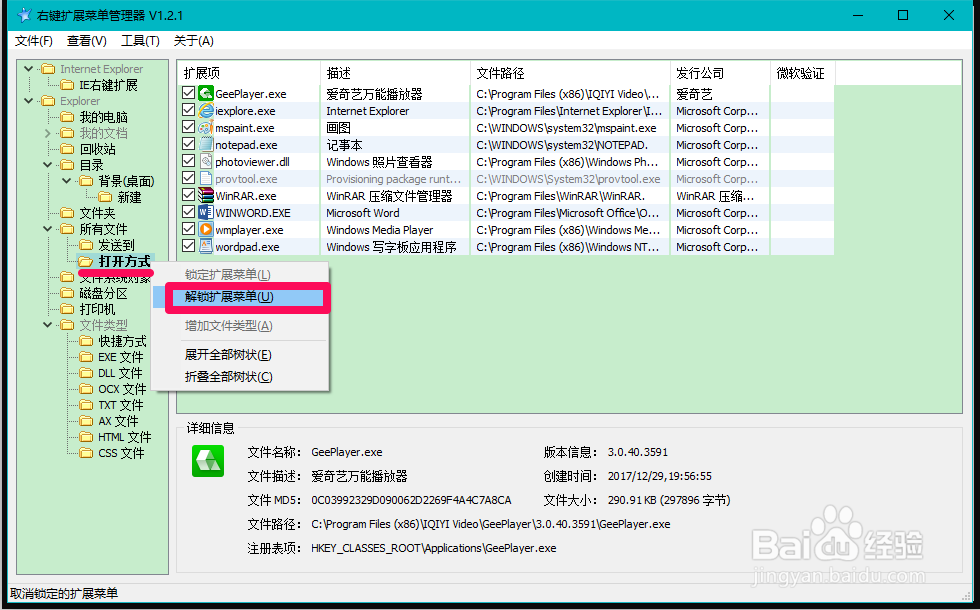Toggle the wmplayer.exe checkbox
The height and width of the screenshot is (610, 980).
coord(188,229)
